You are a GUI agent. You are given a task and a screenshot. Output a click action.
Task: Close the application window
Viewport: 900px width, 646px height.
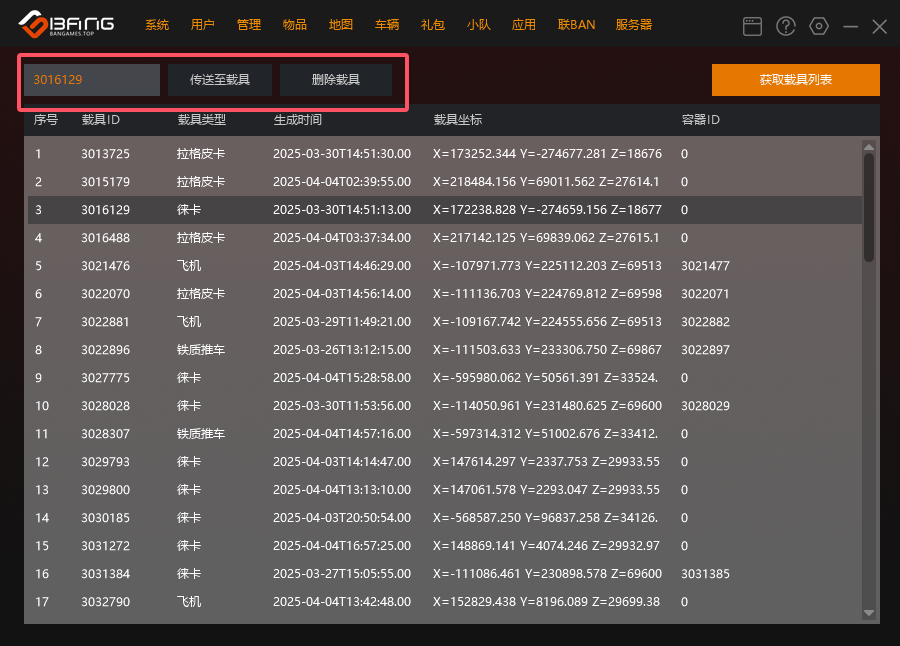coord(879,26)
